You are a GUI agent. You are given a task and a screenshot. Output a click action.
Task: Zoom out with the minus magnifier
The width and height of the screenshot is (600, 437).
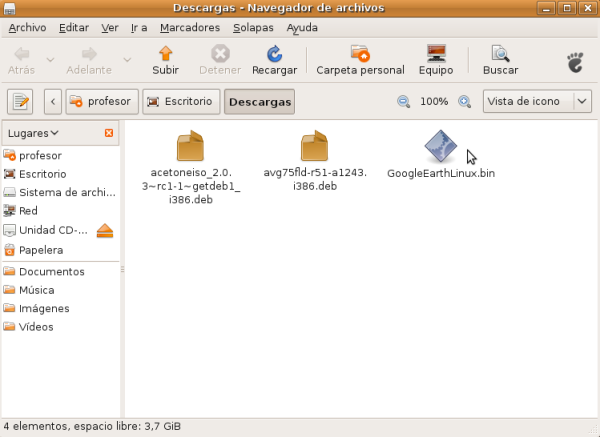coord(404,102)
